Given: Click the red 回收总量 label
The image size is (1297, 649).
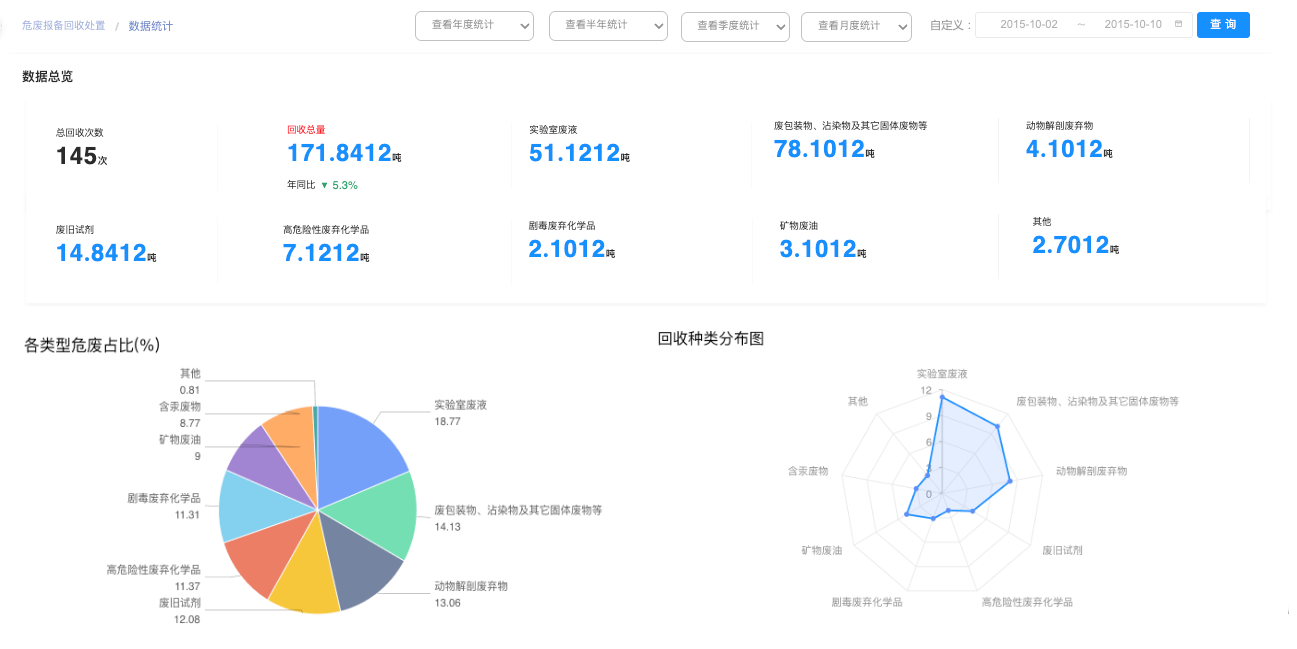Looking at the screenshot, I should tap(306, 129).
